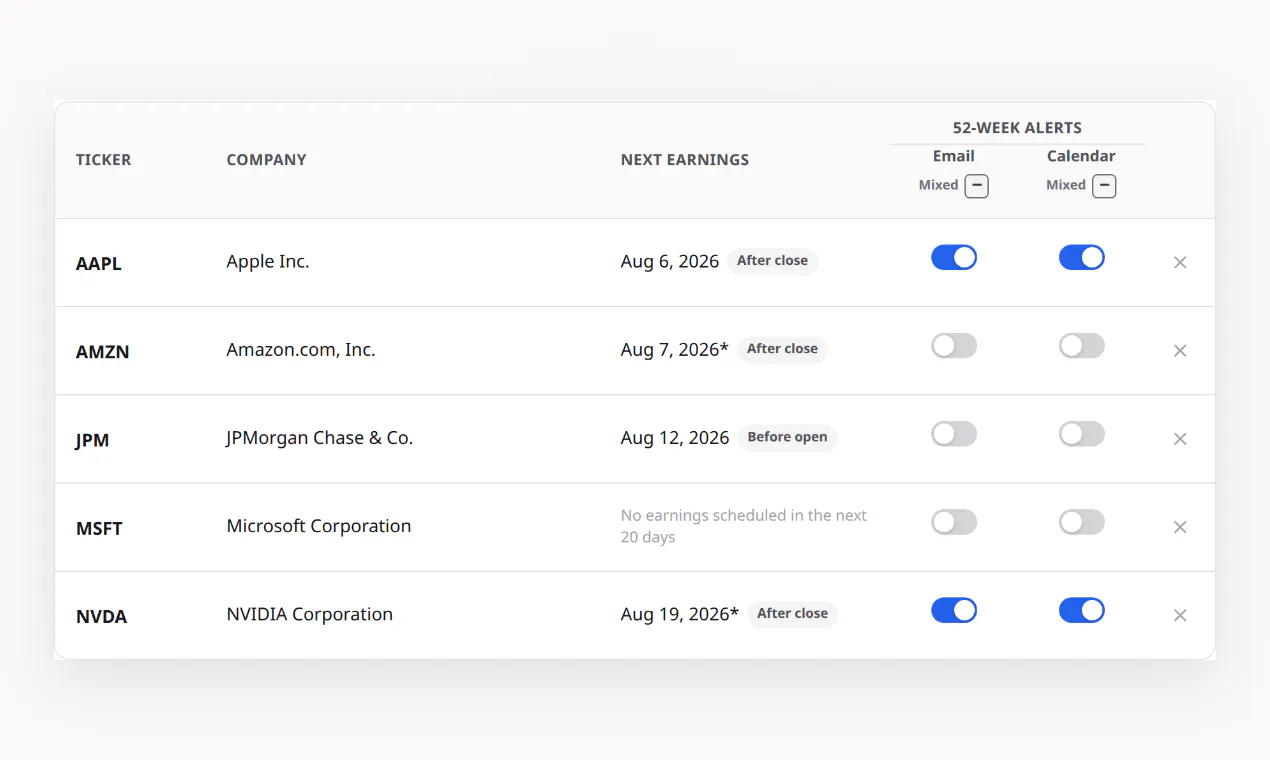The image size is (1270, 760).
Task: Turn off Email alert for NVDA
Action: pyautogui.click(x=954, y=610)
